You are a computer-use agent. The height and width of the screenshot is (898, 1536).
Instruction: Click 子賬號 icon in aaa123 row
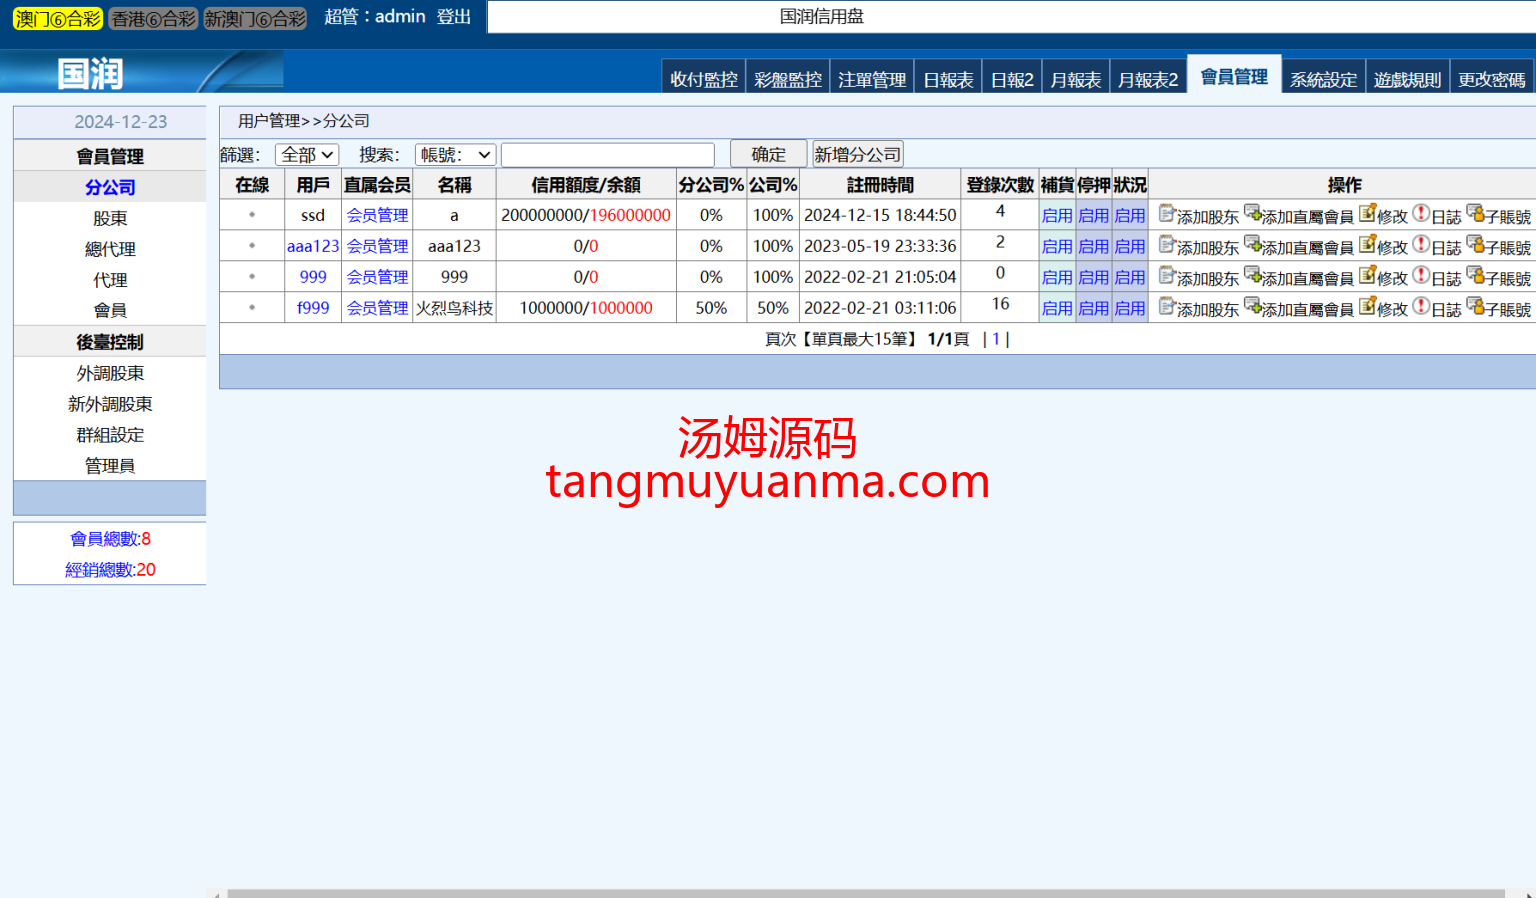[x=1475, y=245]
